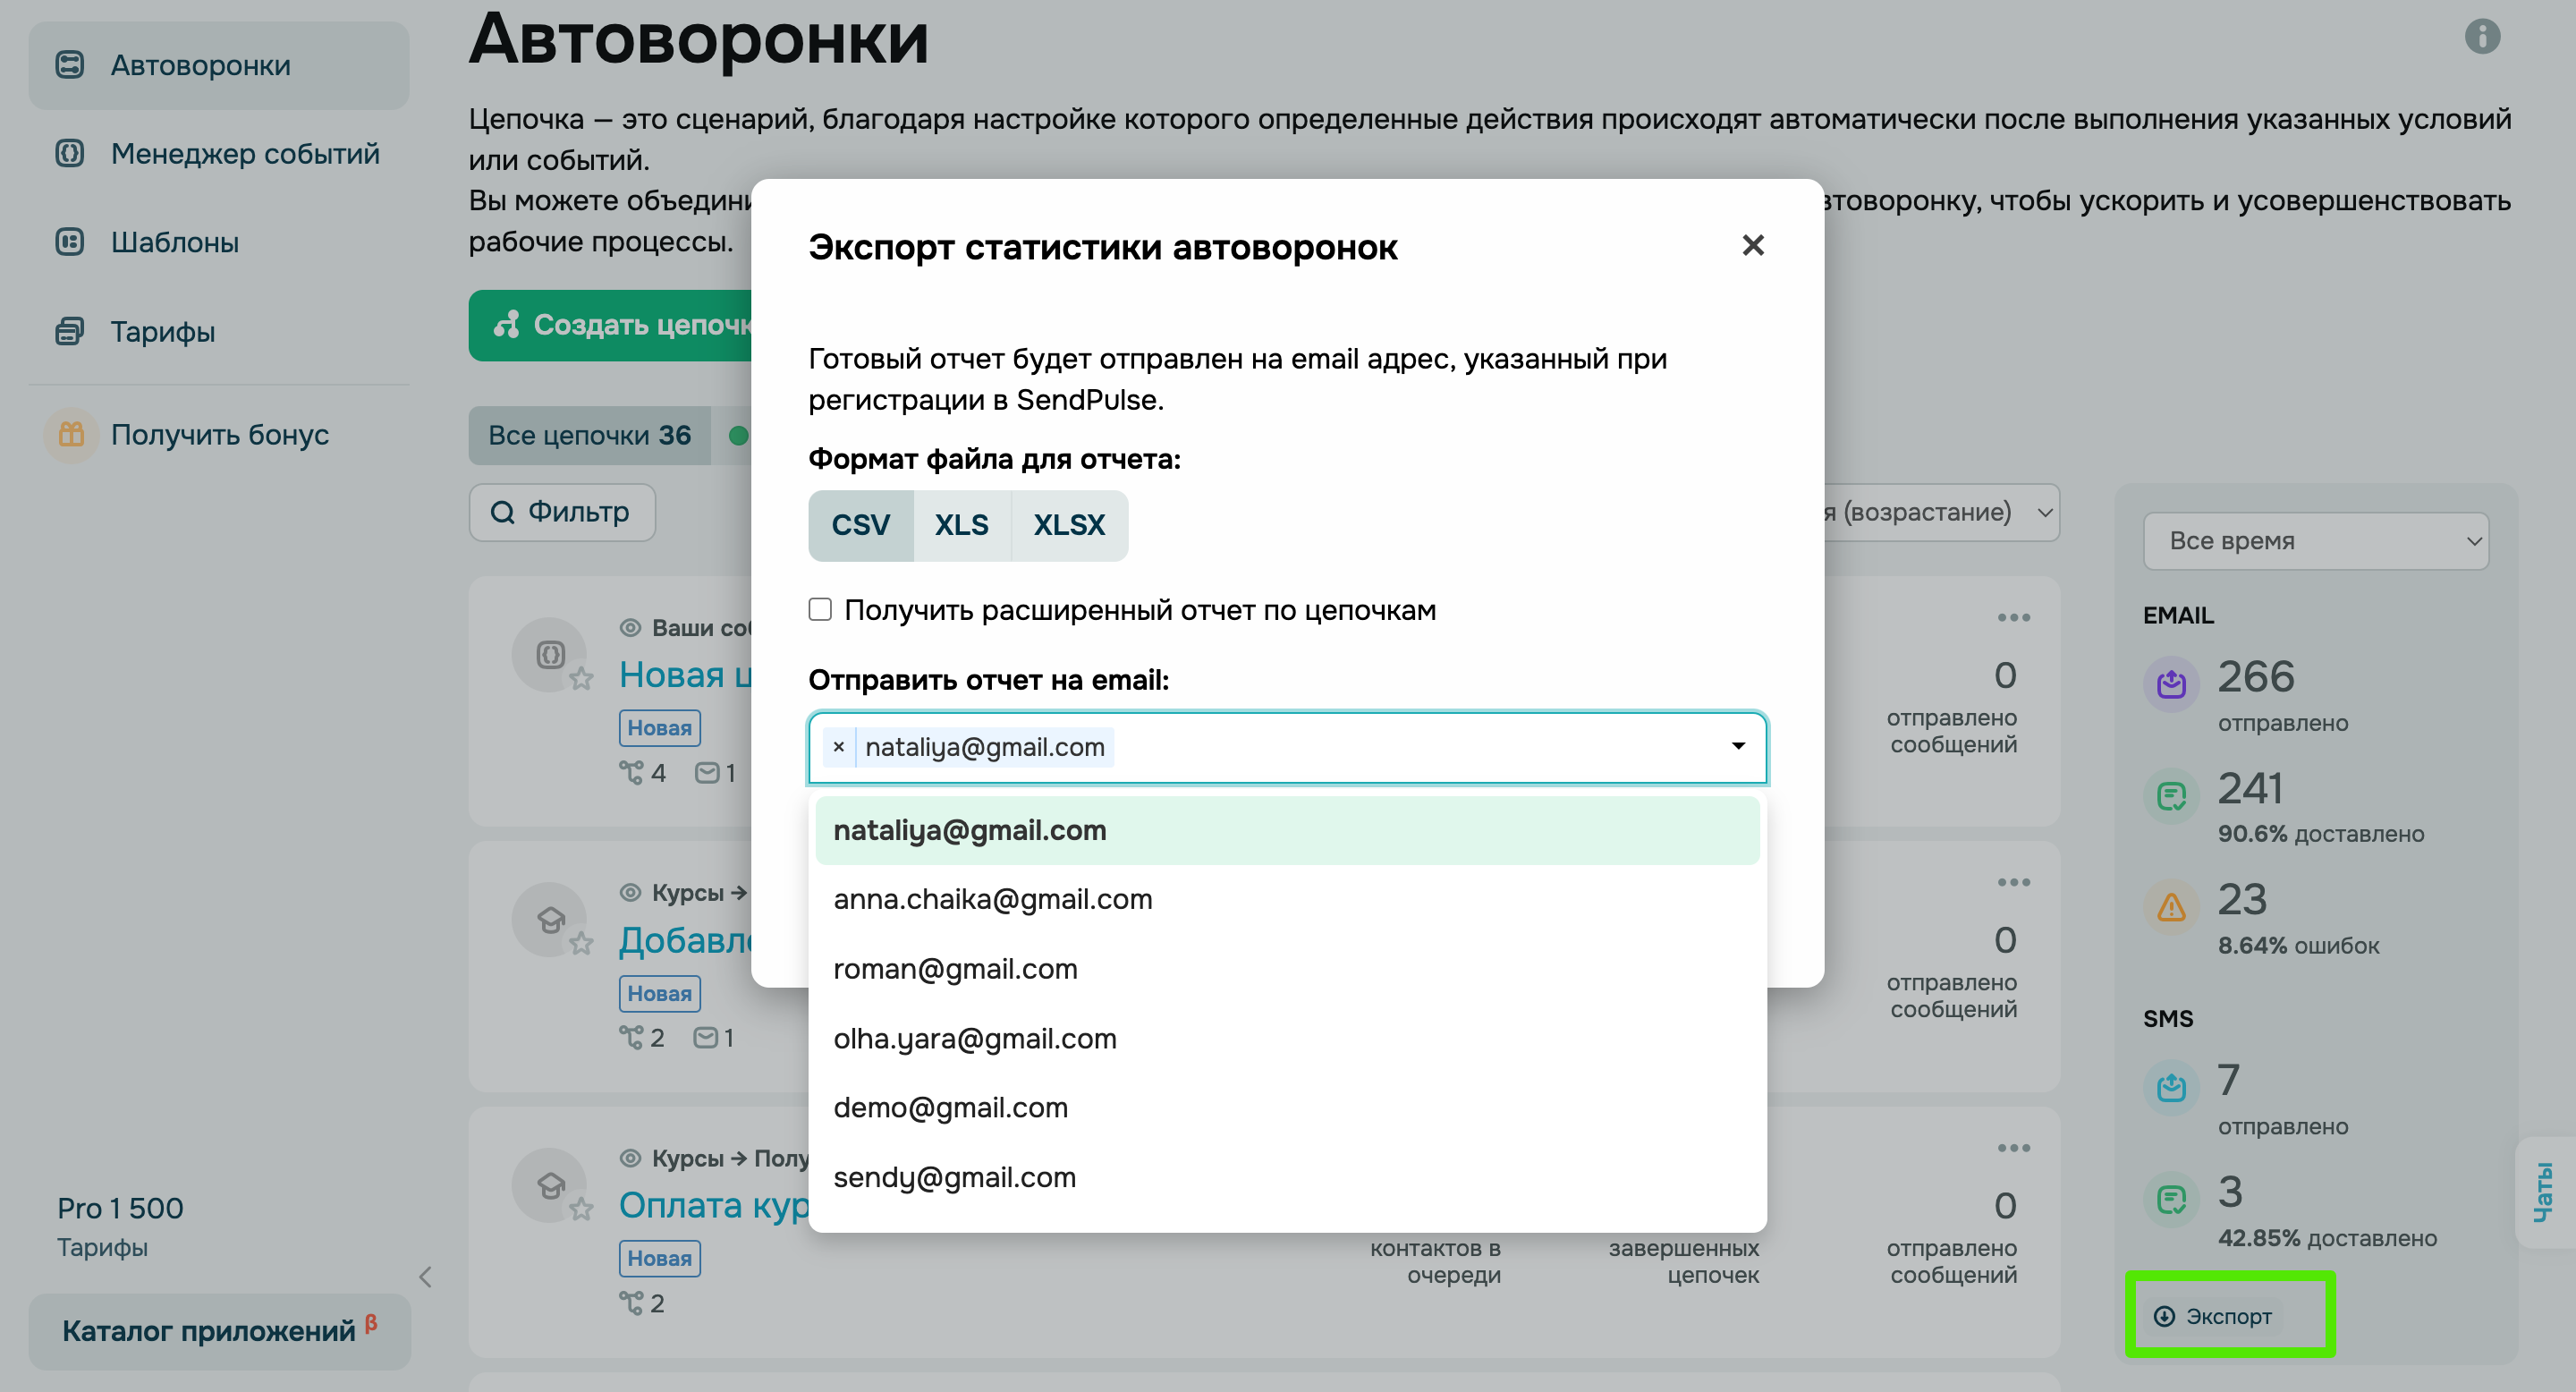Screen dimensions: 2576x1392
Task: Select anna.chaika@gmail.com from the suggestions list
Action: (993, 898)
